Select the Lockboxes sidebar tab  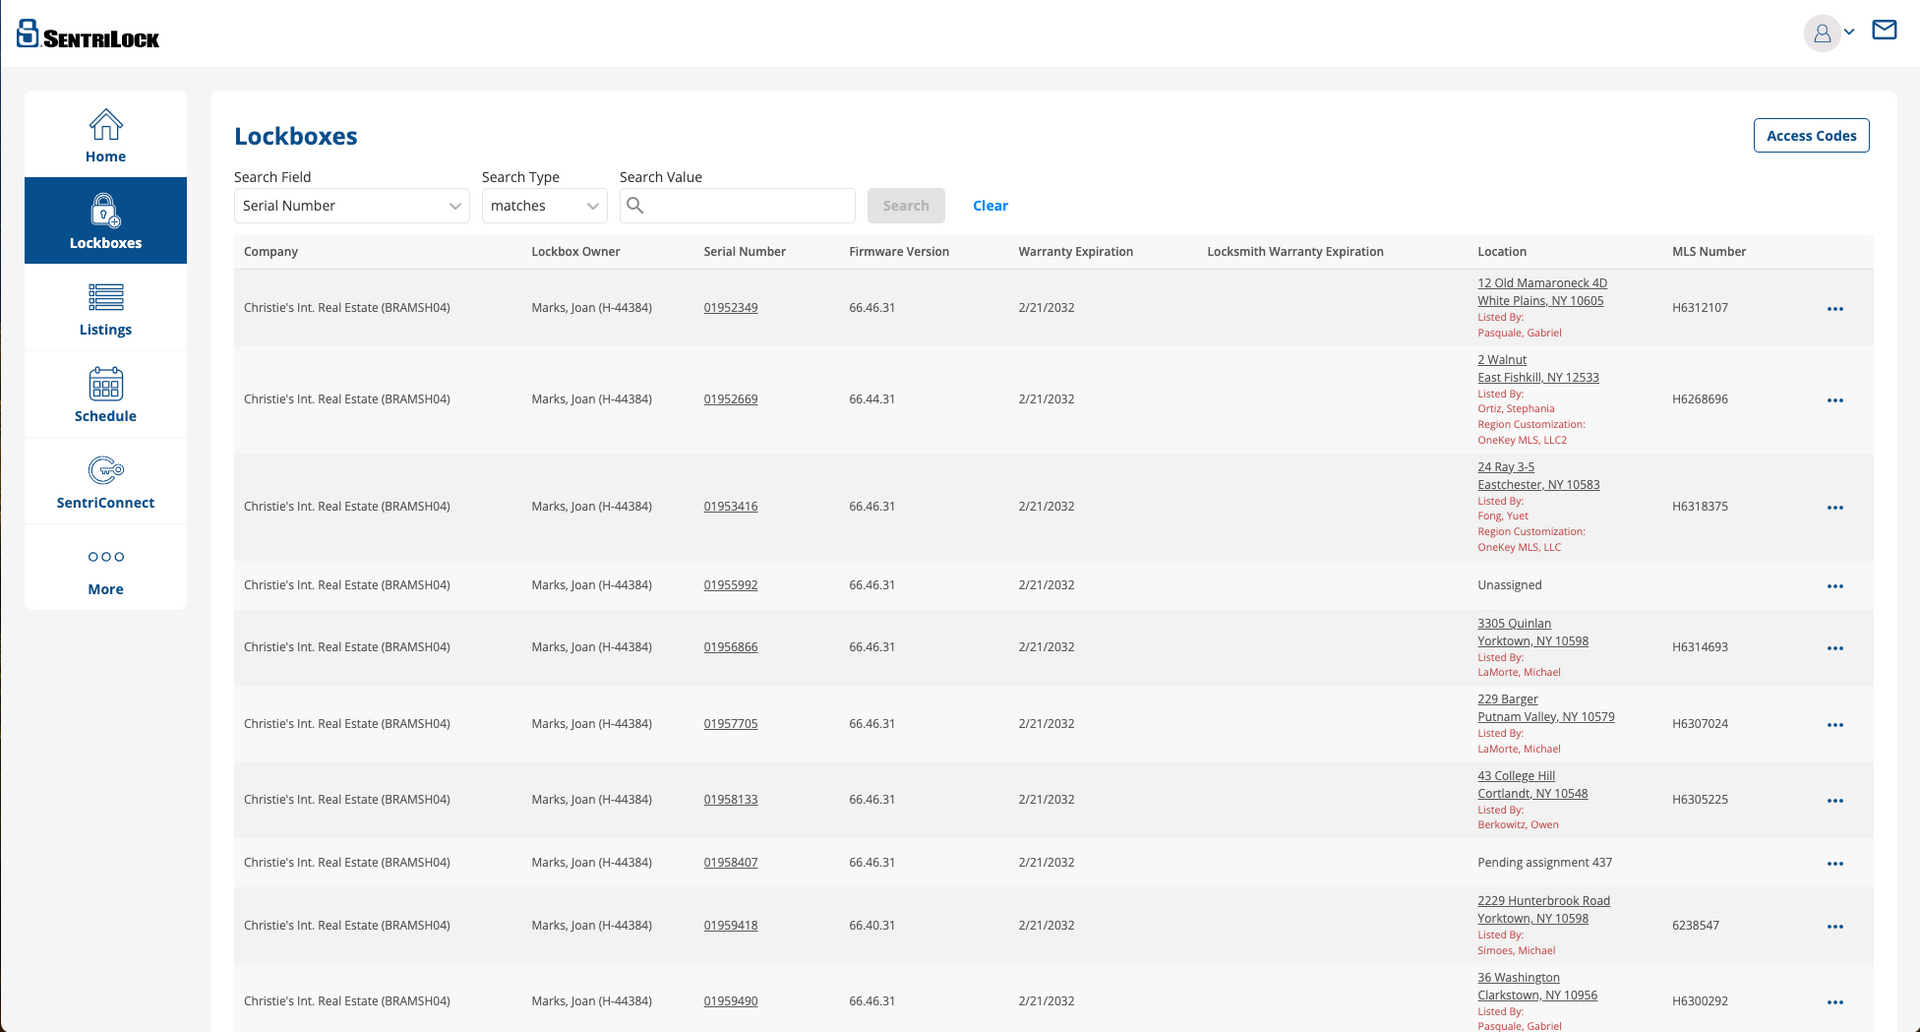105,221
